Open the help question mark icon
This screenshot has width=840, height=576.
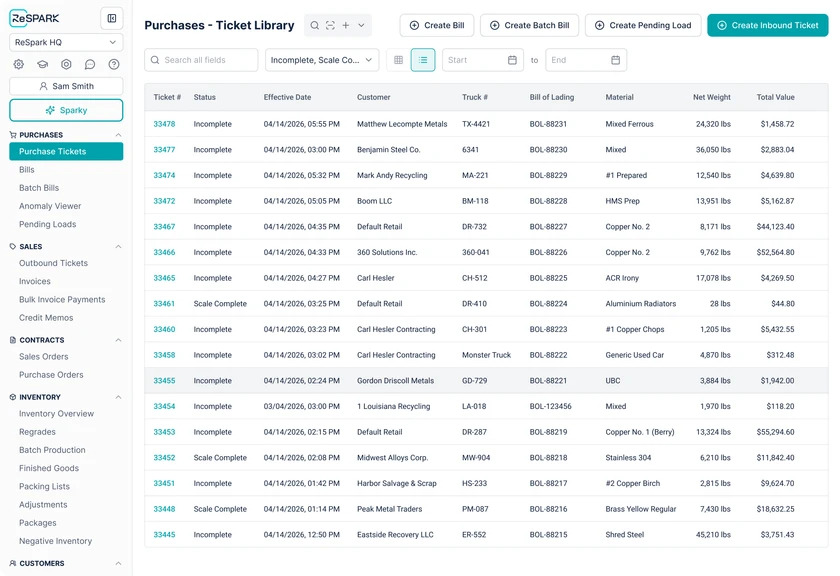pyautogui.click(x=114, y=64)
